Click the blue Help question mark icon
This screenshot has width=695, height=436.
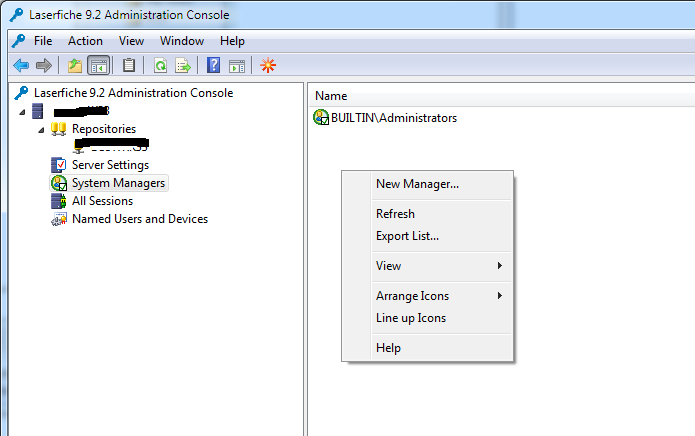tap(214, 65)
